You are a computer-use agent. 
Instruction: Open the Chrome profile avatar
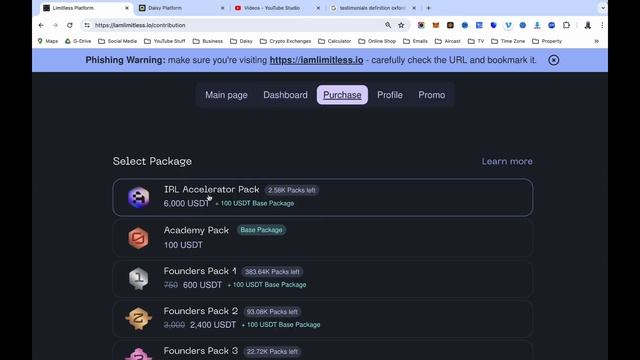coord(588,25)
